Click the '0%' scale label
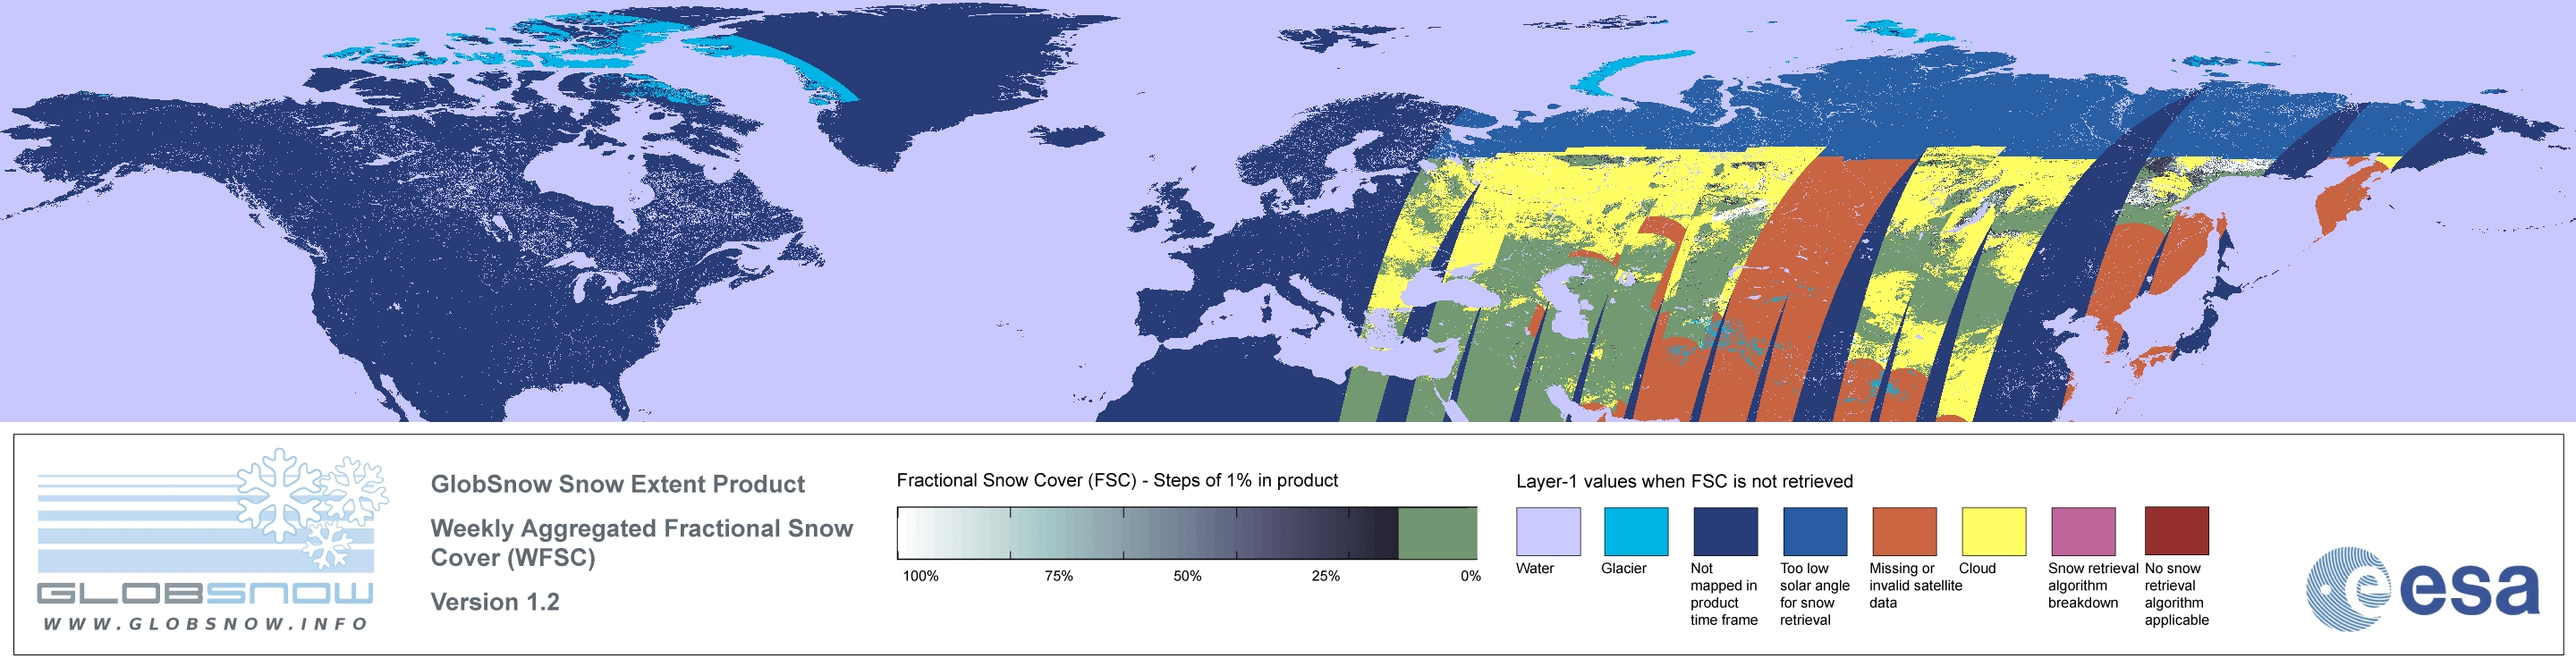Image resolution: width=2576 pixels, height=667 pixels. (x=1470, y=576)
